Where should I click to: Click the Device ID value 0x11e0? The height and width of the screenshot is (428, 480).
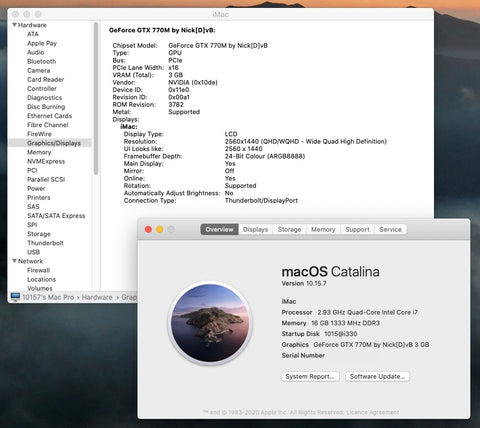click(179, 90)
